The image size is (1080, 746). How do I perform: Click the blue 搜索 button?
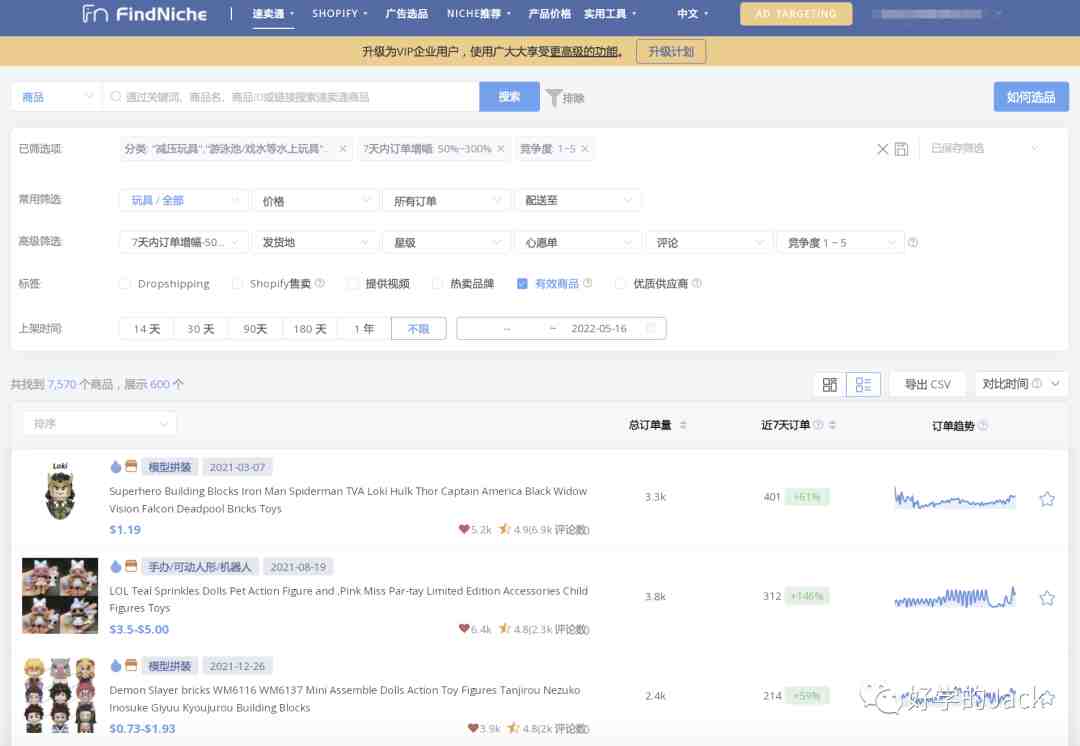coord(509,97)
